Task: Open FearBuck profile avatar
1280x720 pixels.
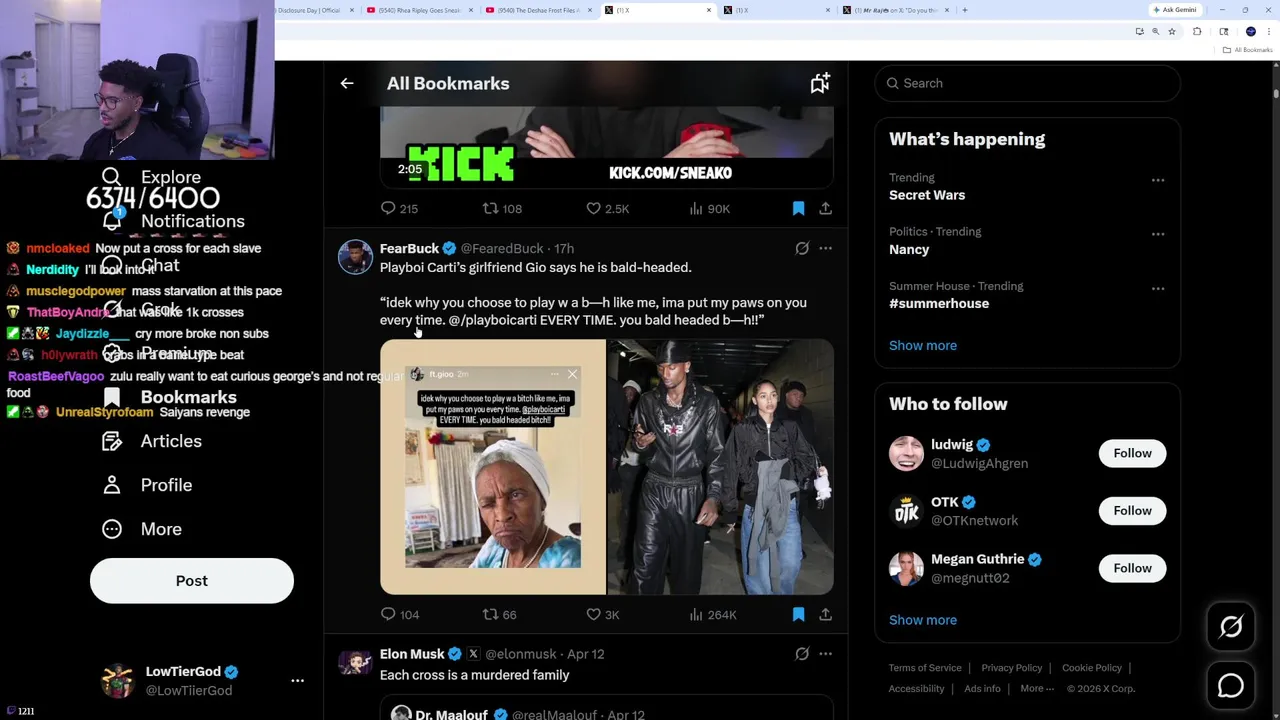Action: click(x=355, y=257)
